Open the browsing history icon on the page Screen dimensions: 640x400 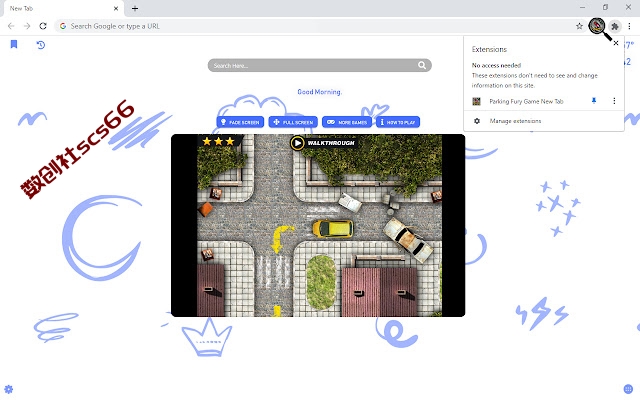click(40, 45)
